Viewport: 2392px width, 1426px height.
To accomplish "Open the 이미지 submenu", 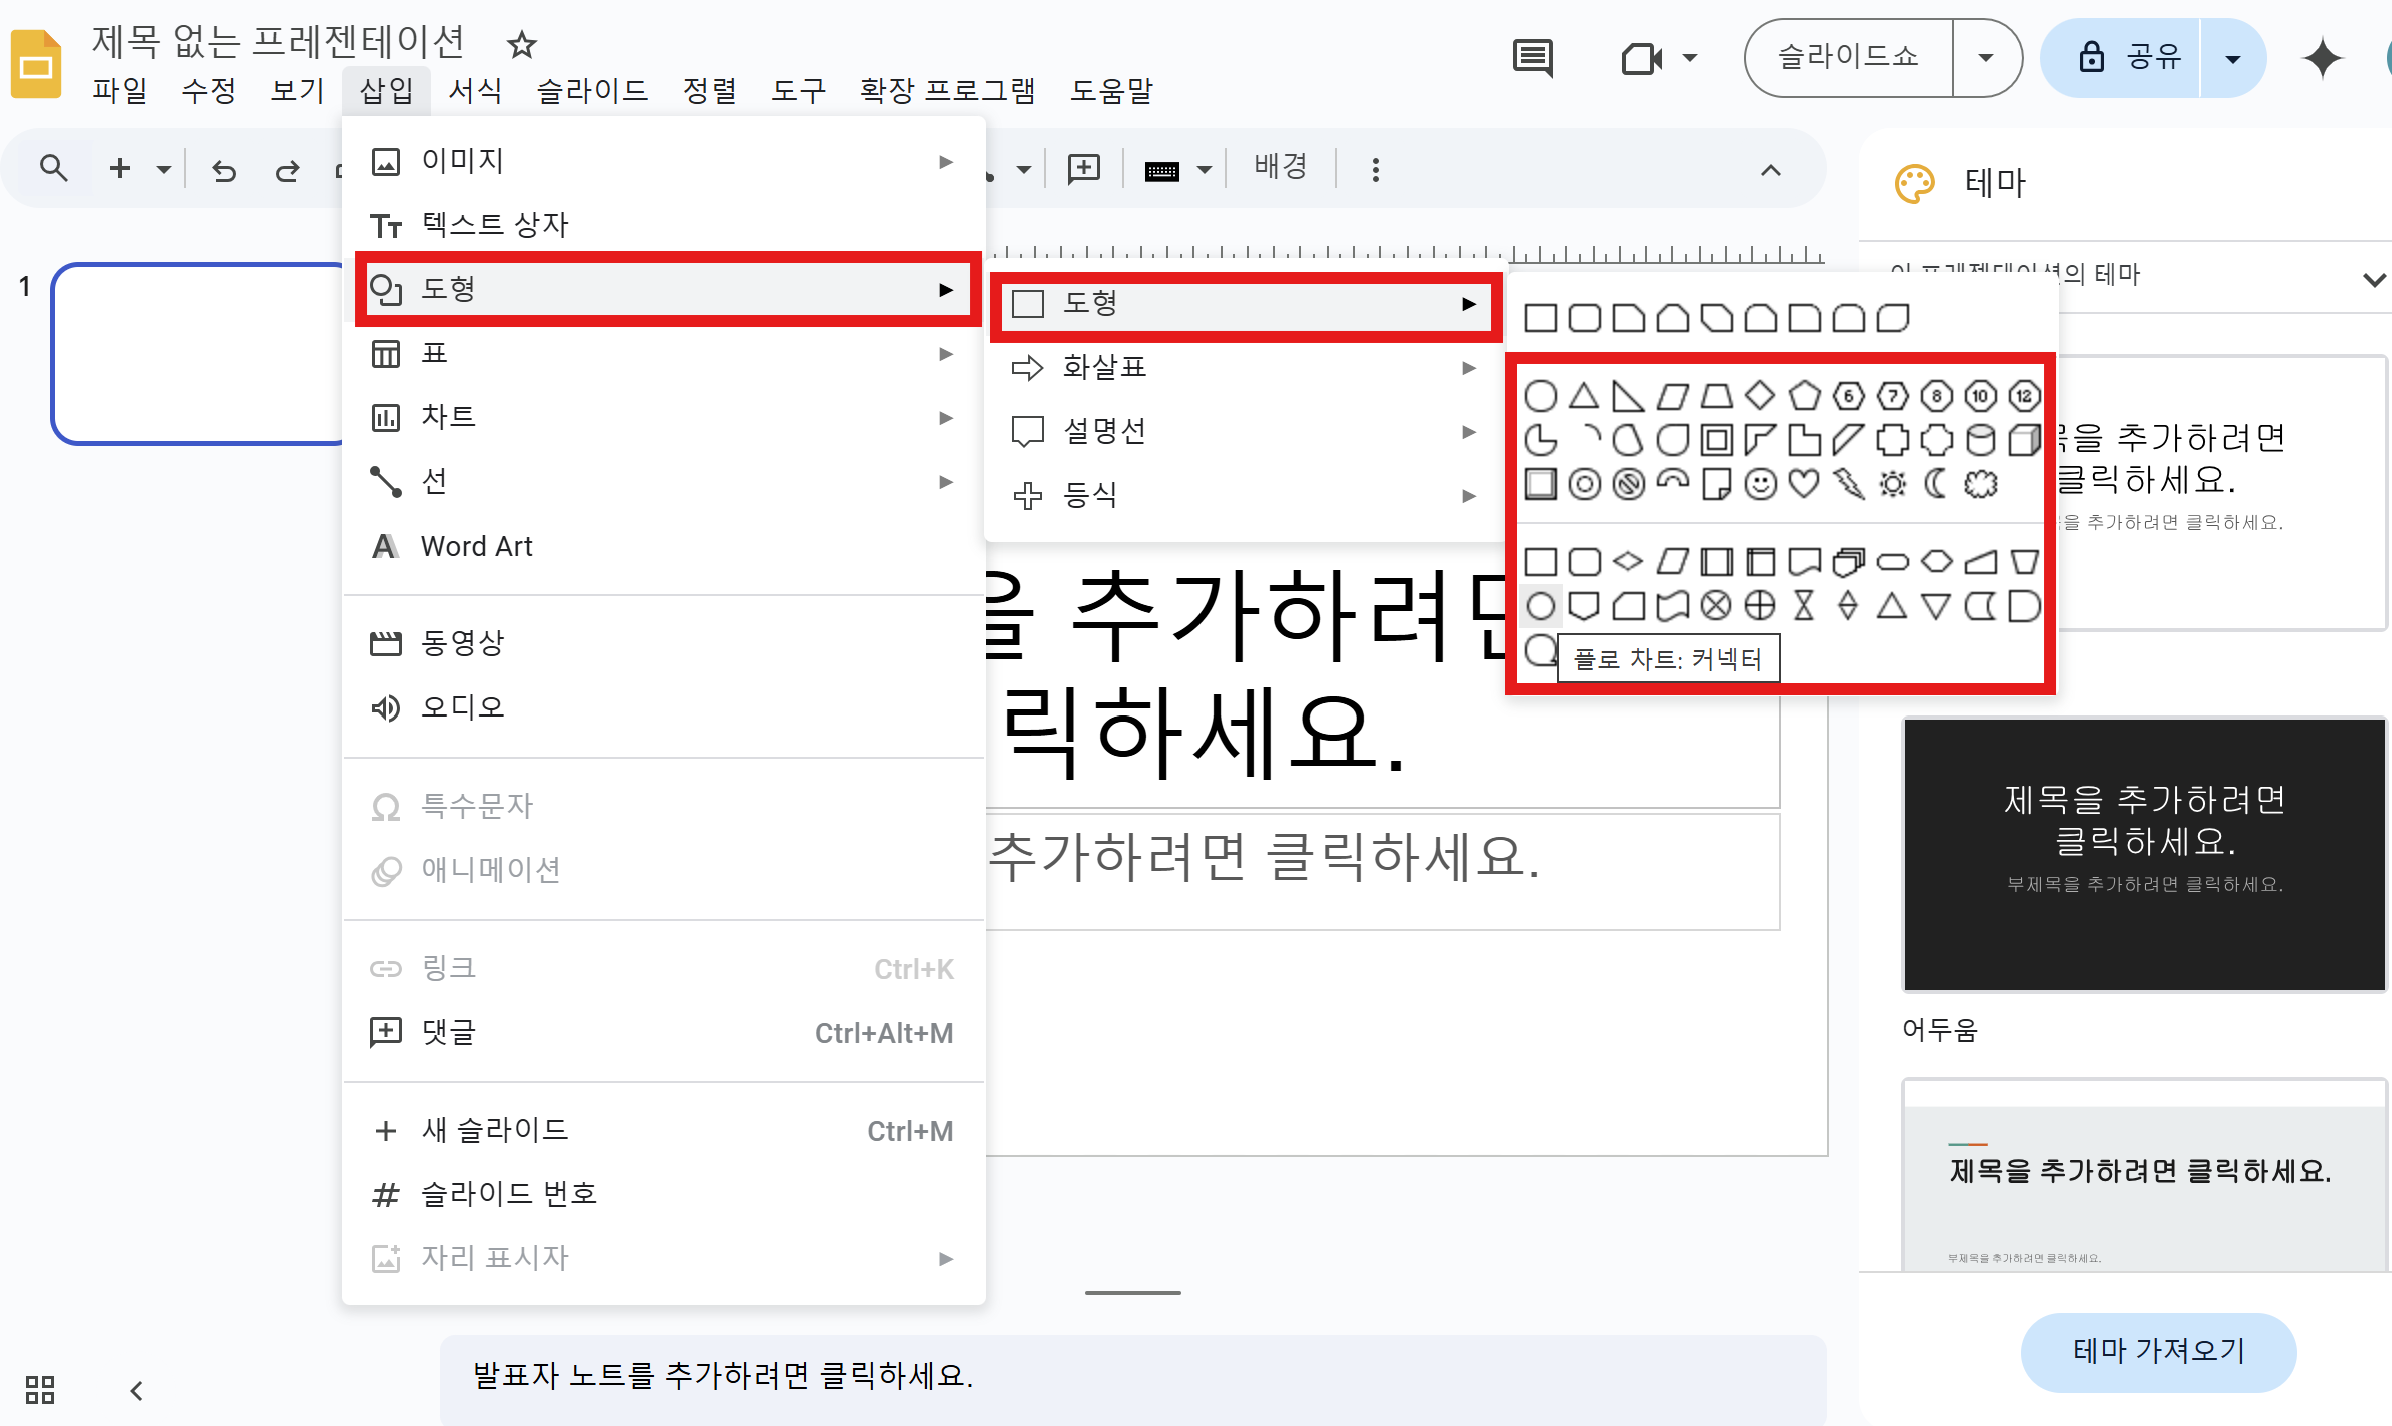I will tap(664, 161).
